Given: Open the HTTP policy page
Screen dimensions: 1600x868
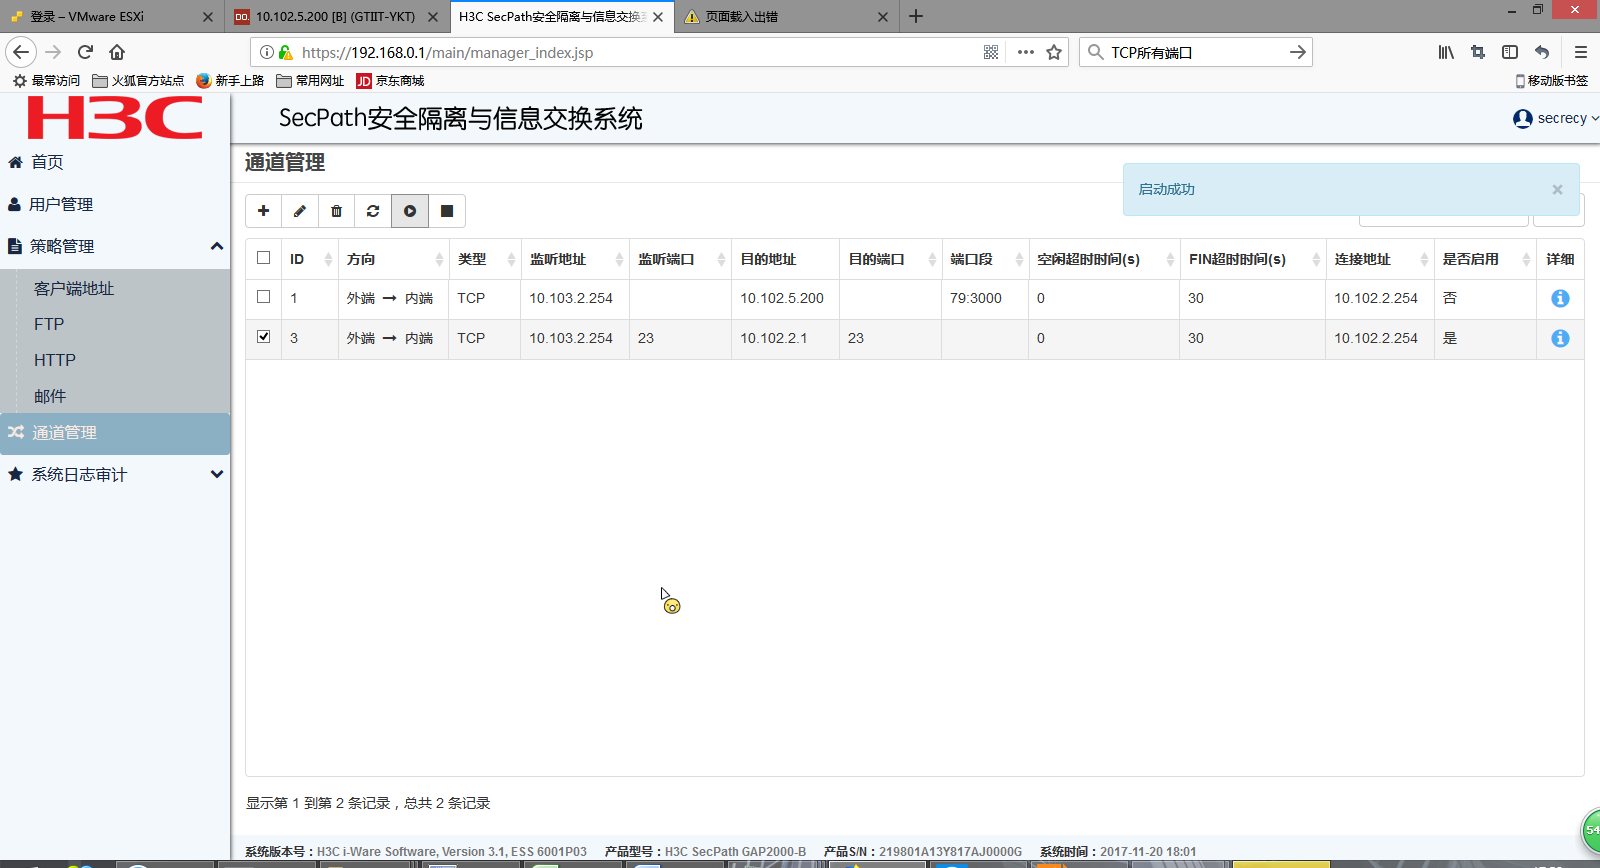Looking at the screenshot, I should click(x=55, y=360).
